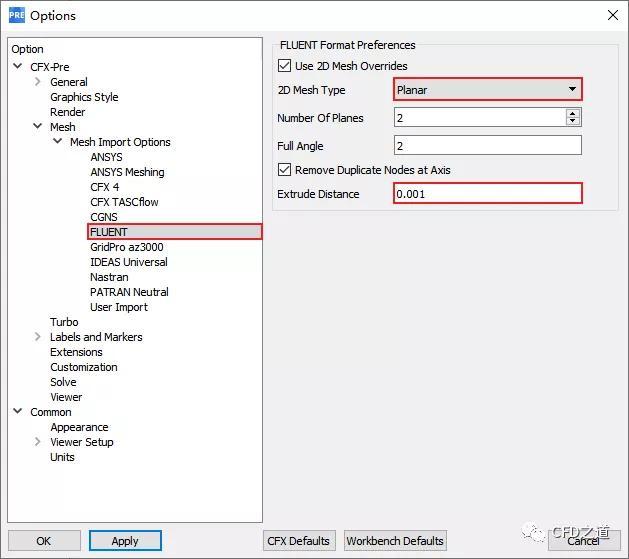
Task: Decrease Number Of Planes with down arrow
Action: coord(573,121)
